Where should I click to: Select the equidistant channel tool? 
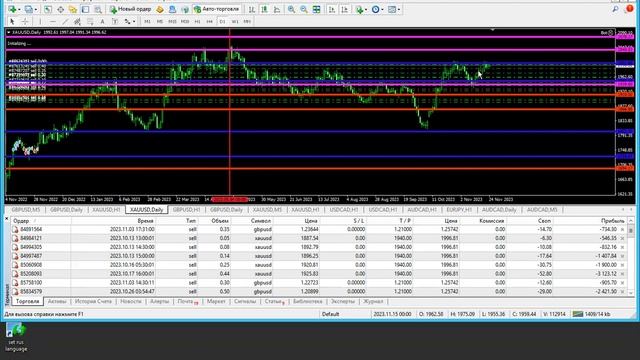pos(77,21)
